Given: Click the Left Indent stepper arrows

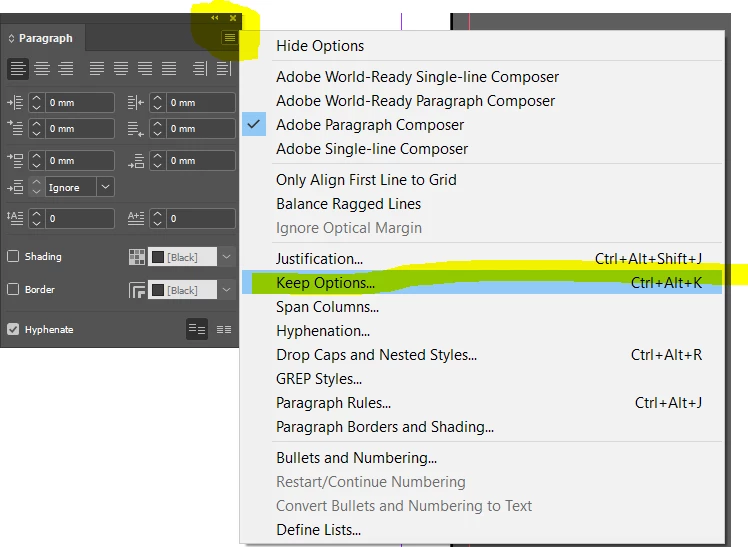Looking at the screenshot, I should click(x=36, y=103).
